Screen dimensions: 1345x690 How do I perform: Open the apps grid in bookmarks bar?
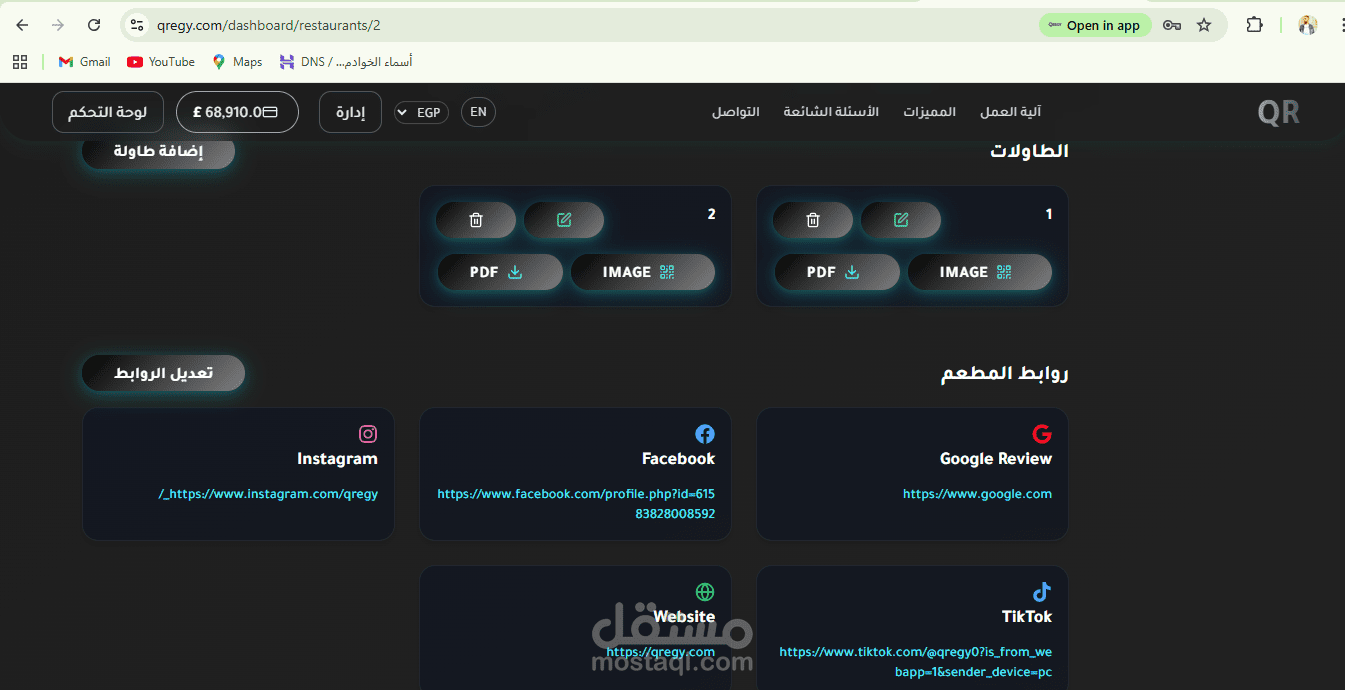(20, 62)
